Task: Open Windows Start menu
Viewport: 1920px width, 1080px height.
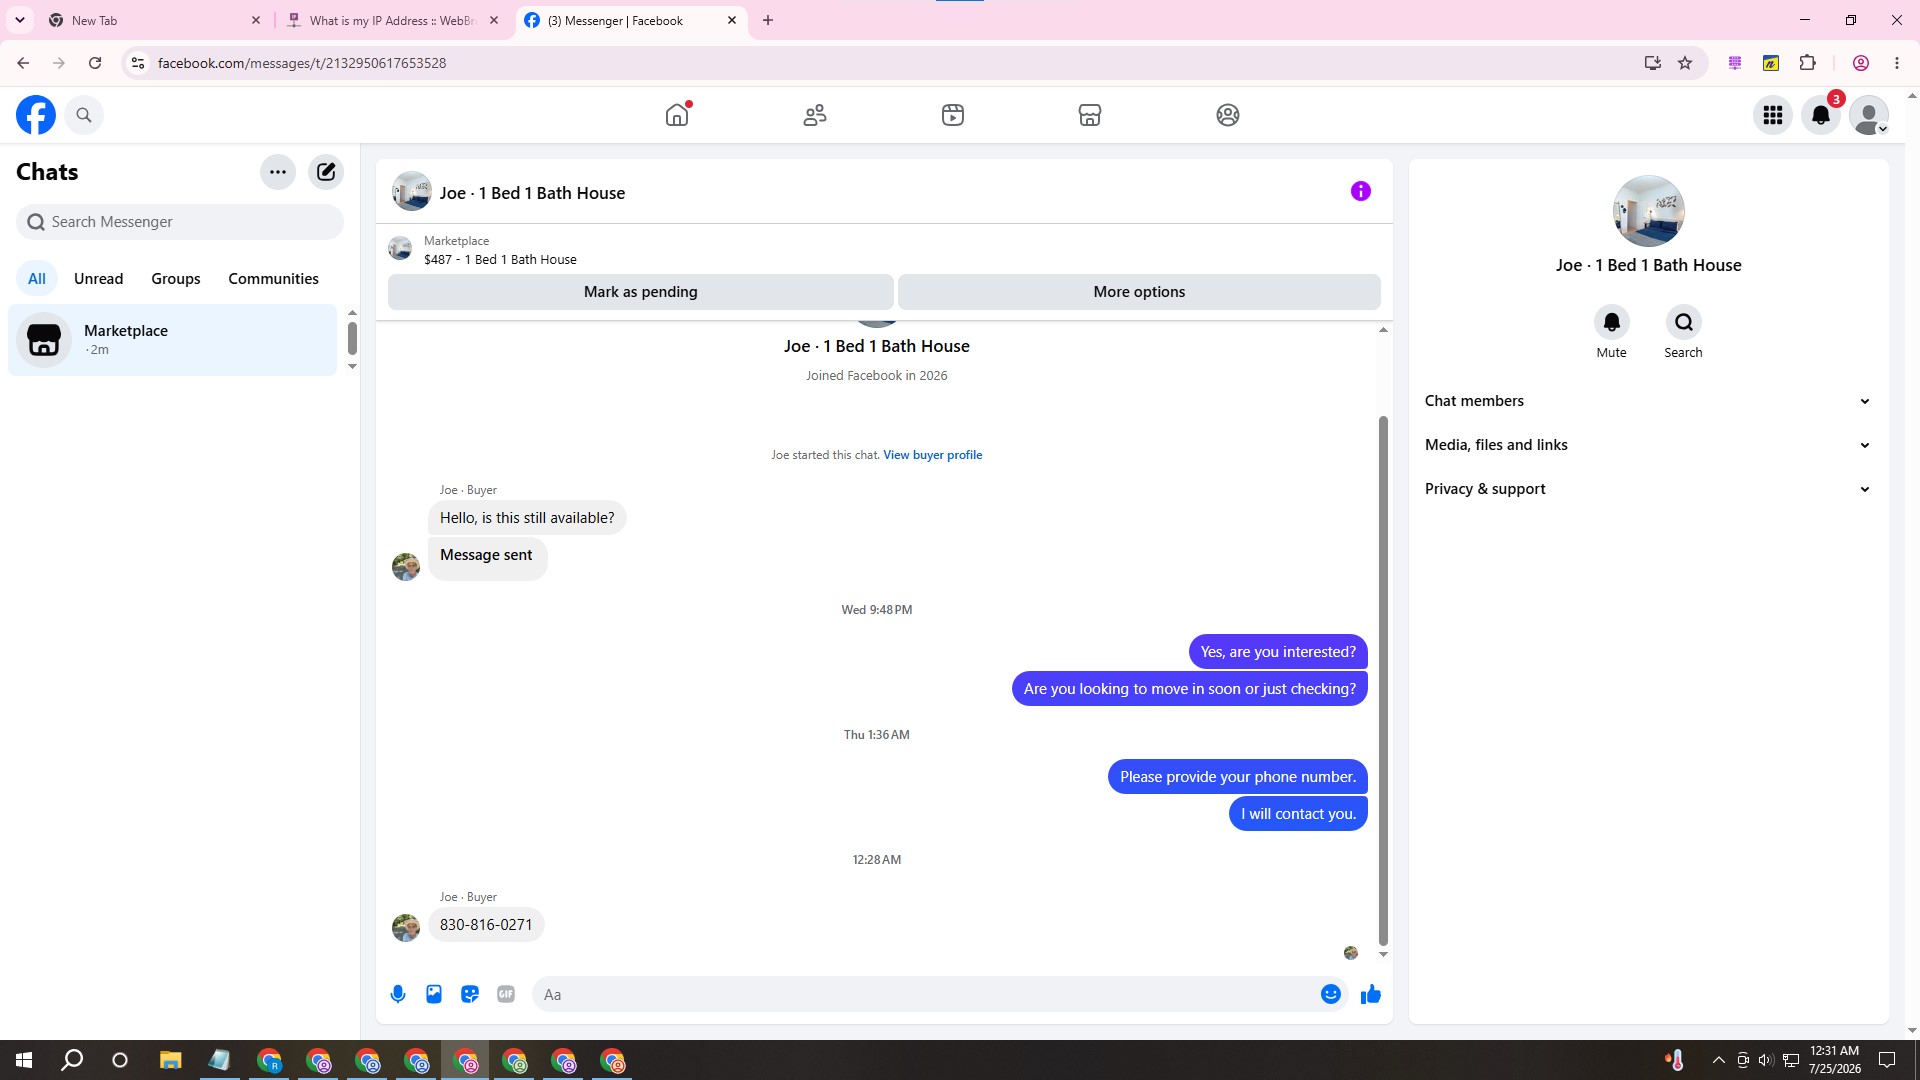Action: pyautogui.click(x=24, y=1060)
